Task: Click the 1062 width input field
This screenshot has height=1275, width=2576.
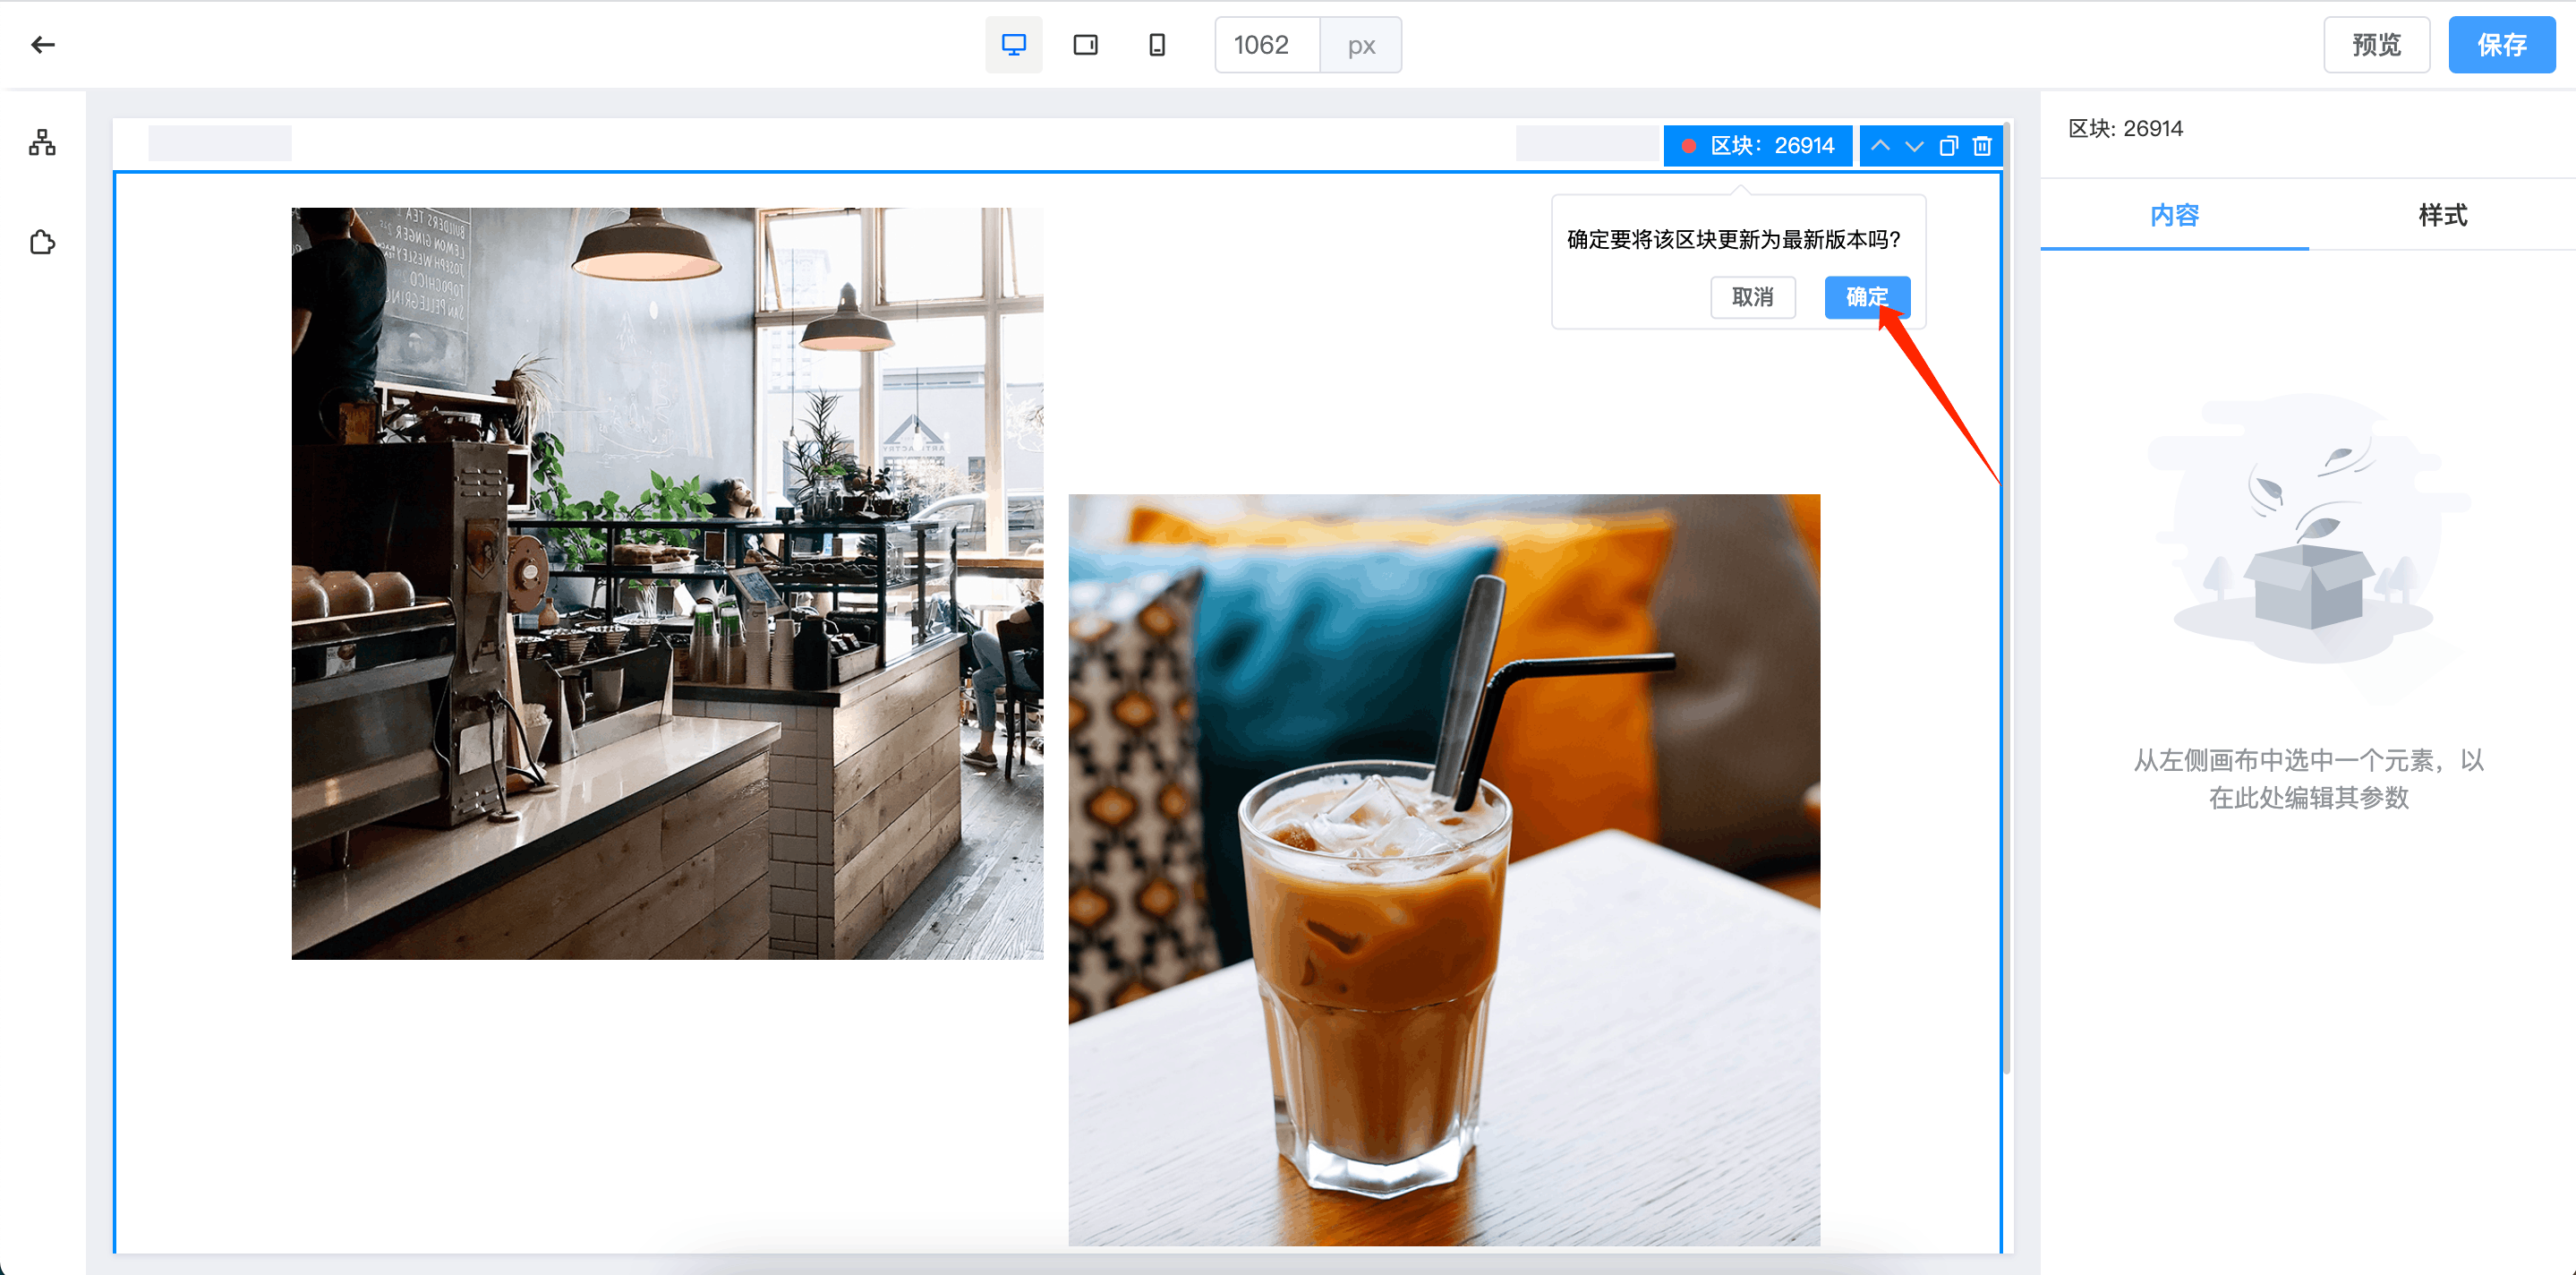Action: click(1266, 44)
